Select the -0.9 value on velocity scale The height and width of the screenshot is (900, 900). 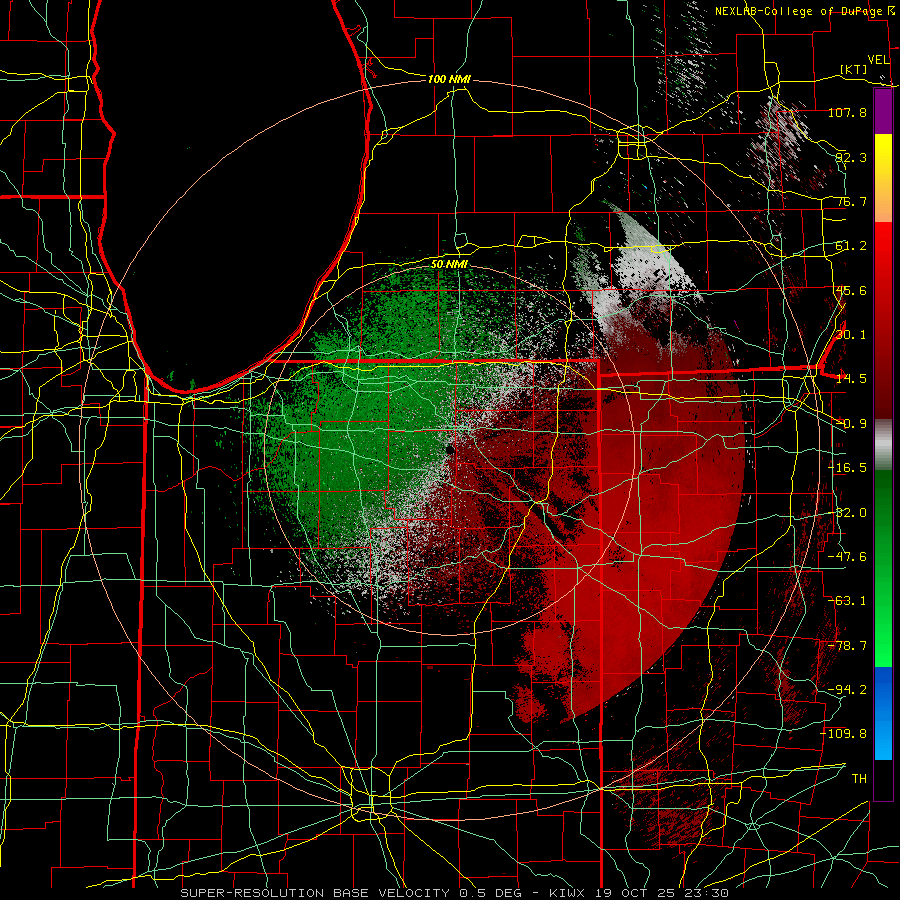pyautogui.click(x=851, y=424)
